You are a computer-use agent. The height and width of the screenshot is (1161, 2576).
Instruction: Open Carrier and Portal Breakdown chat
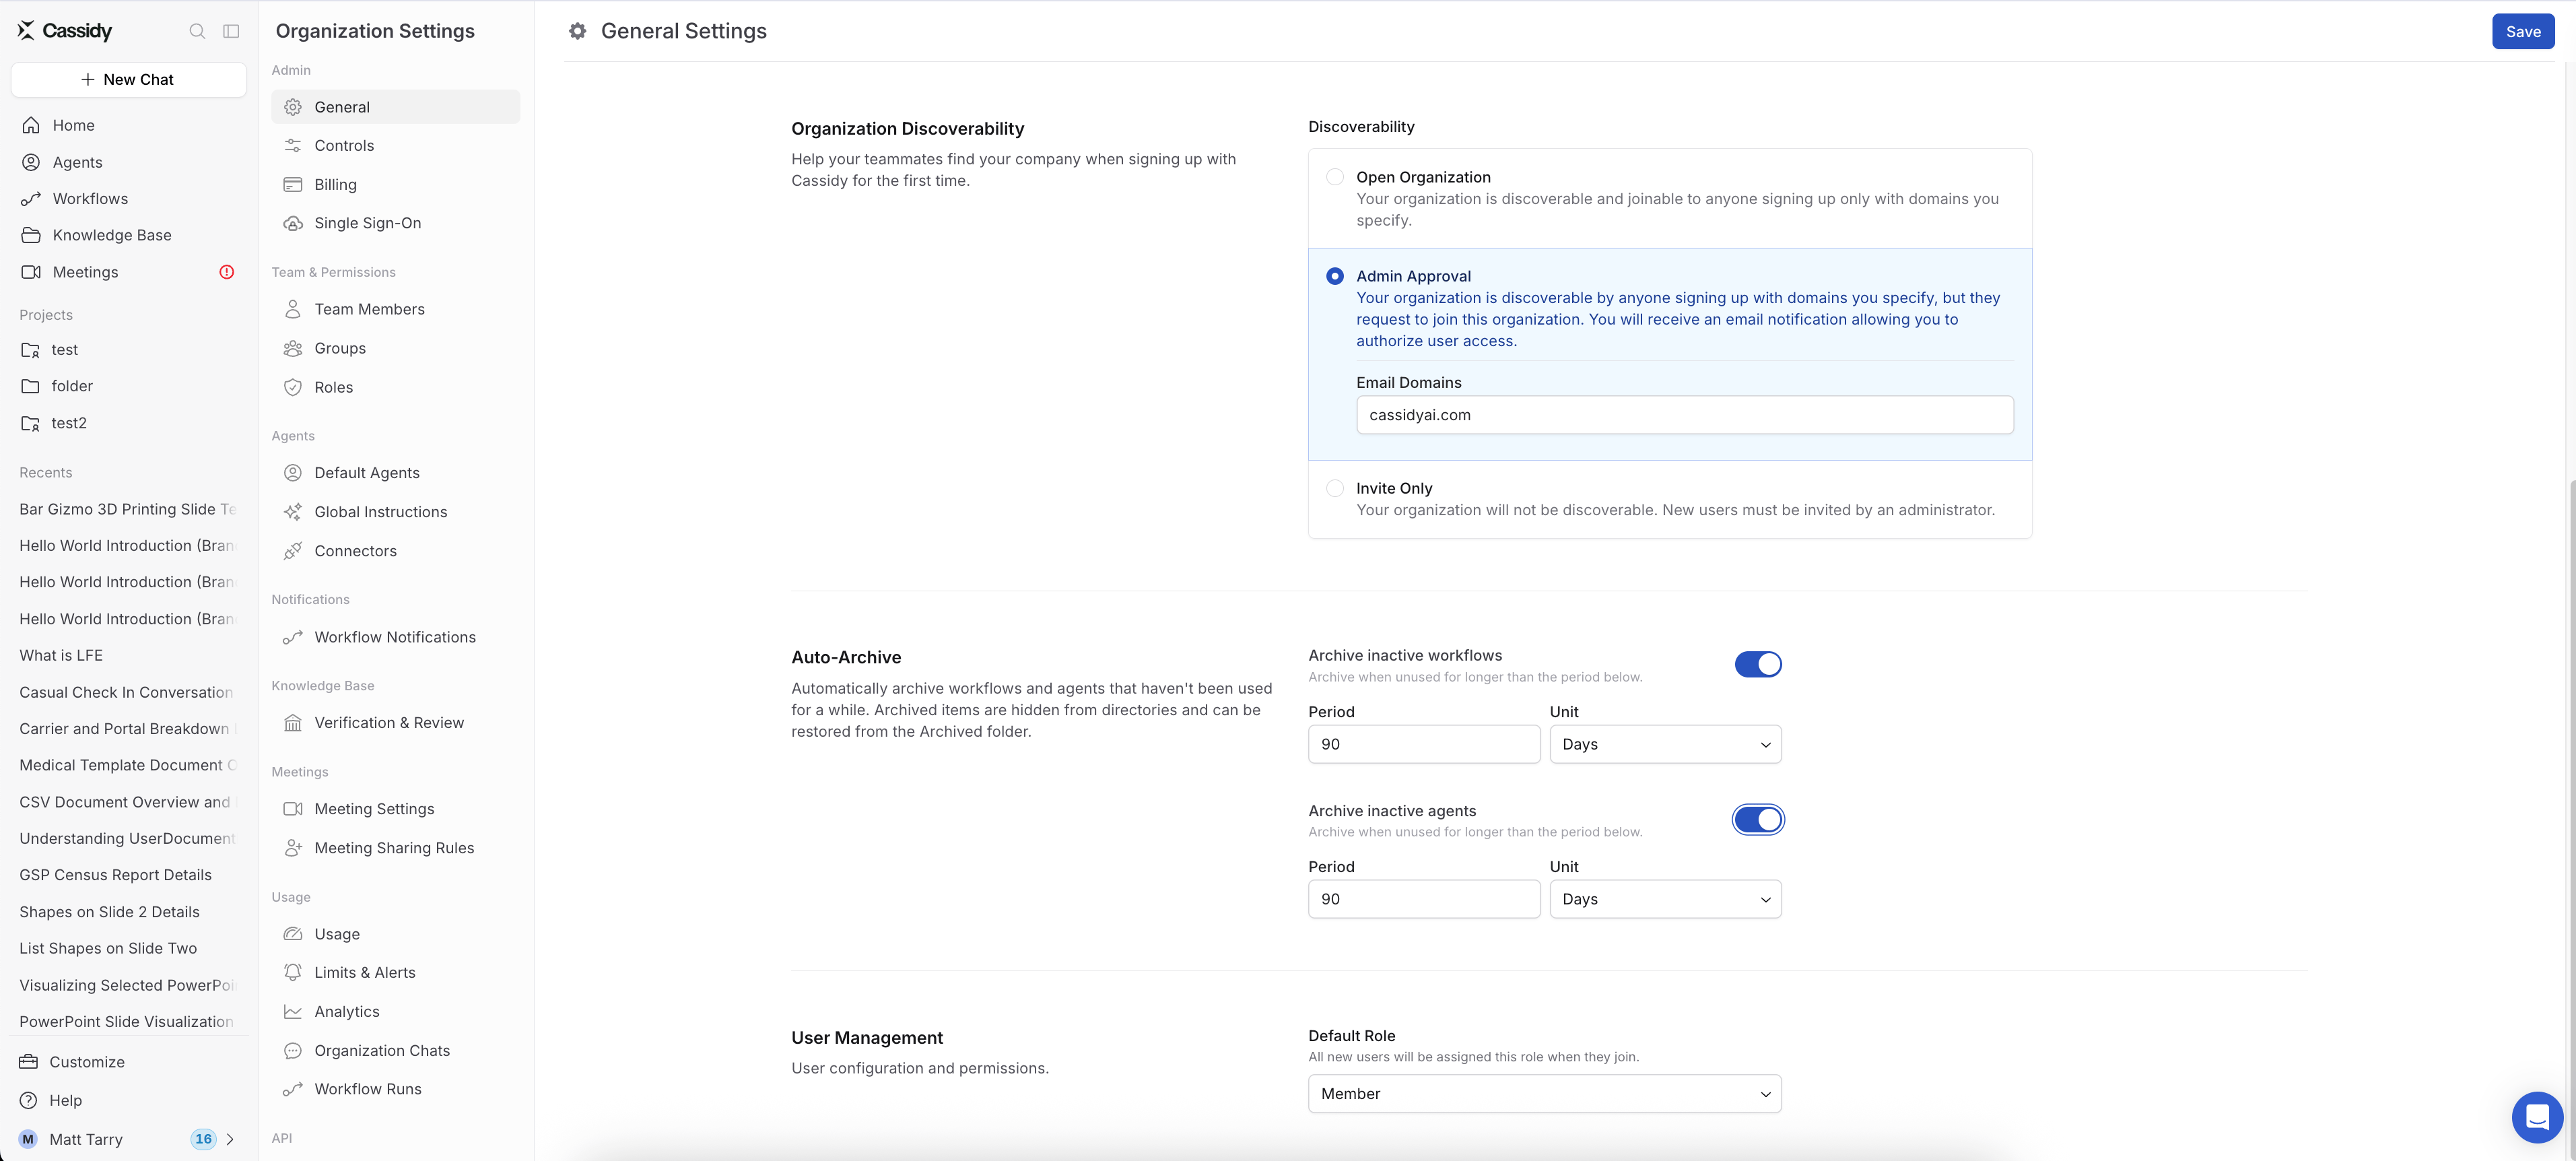pyautogui.click(x=128, y=729)
